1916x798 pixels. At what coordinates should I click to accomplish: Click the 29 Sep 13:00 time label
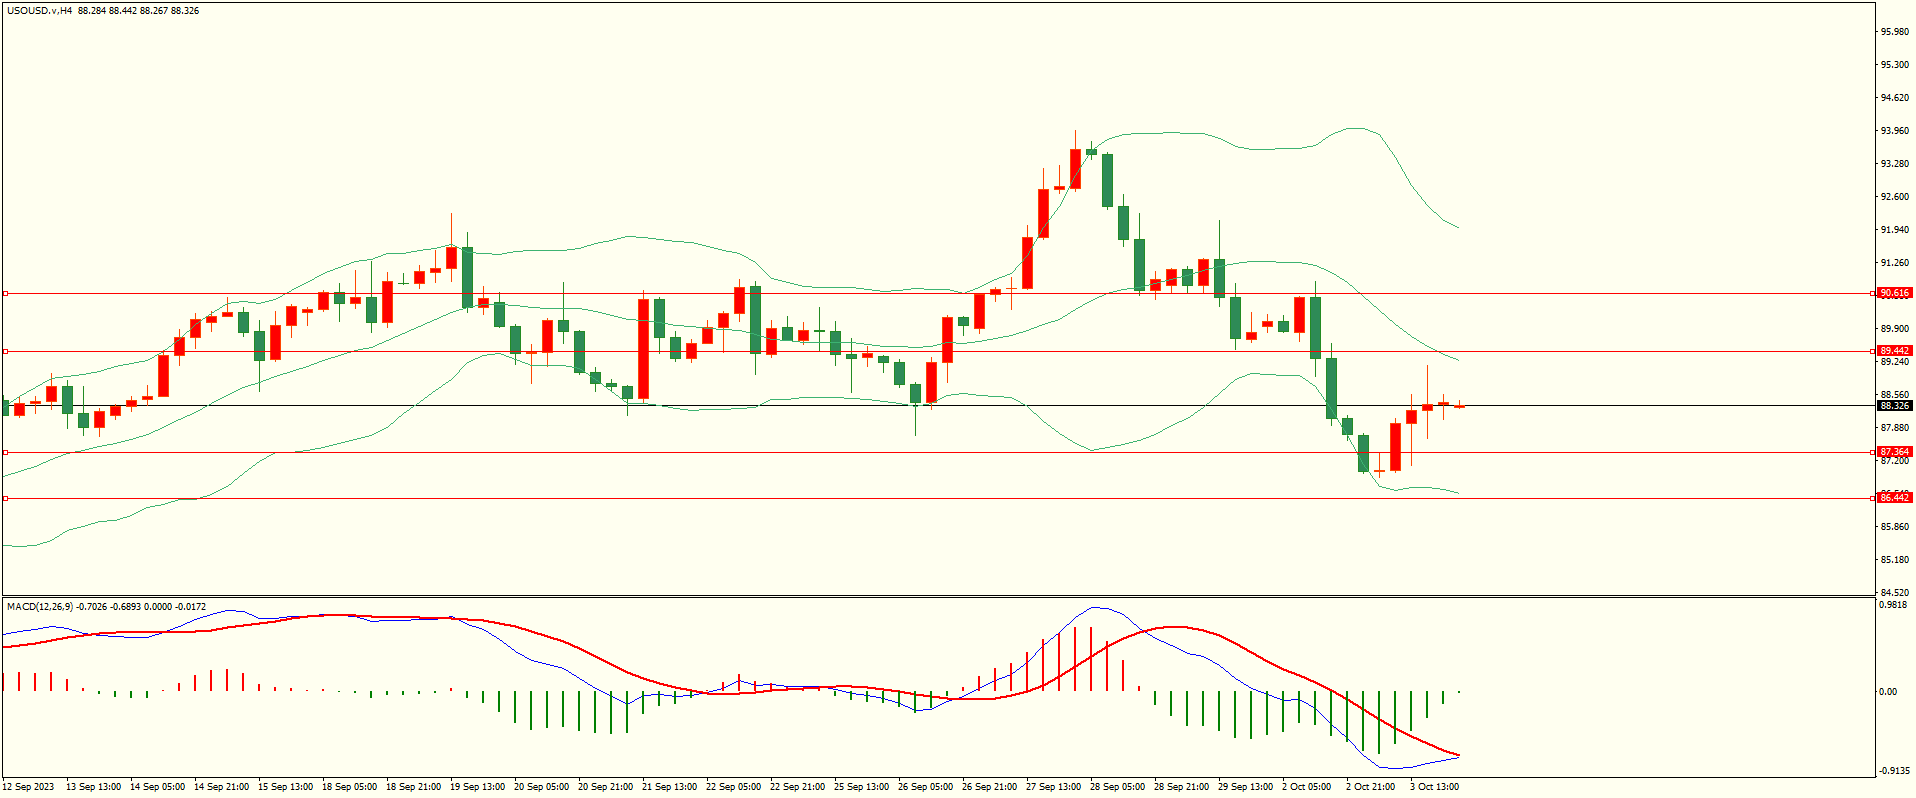[x=1245, y=787]
